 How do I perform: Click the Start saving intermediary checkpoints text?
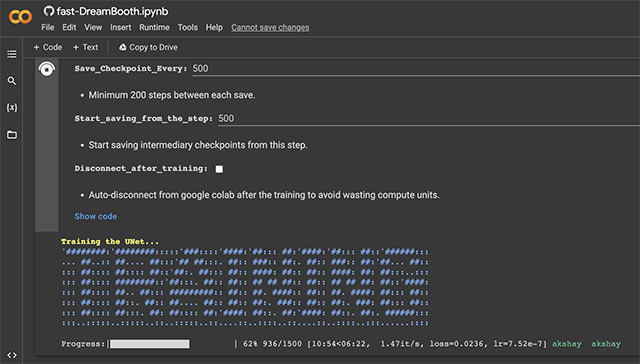pyautogui.click(x=198, y=145)
